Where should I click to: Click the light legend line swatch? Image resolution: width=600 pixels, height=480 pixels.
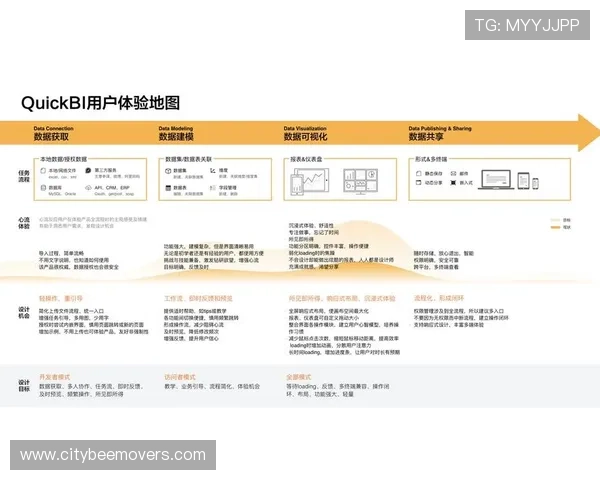(x=555, y=220)
